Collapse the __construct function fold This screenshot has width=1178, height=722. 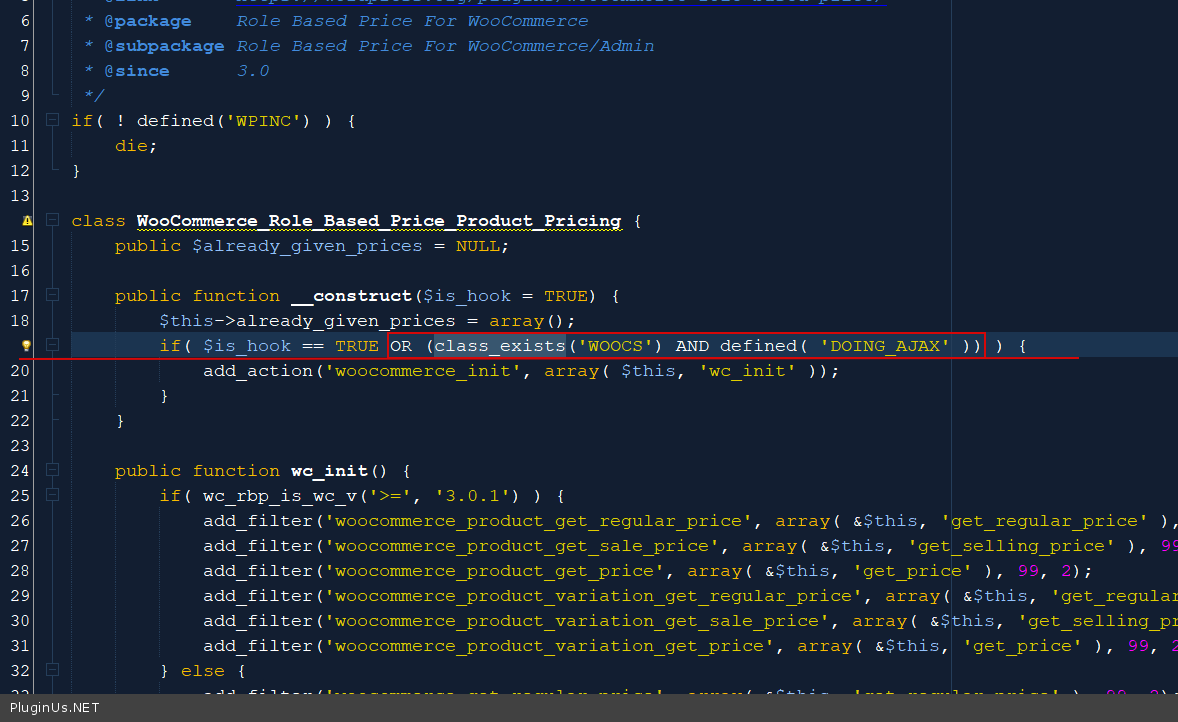[x=53, y=295]
